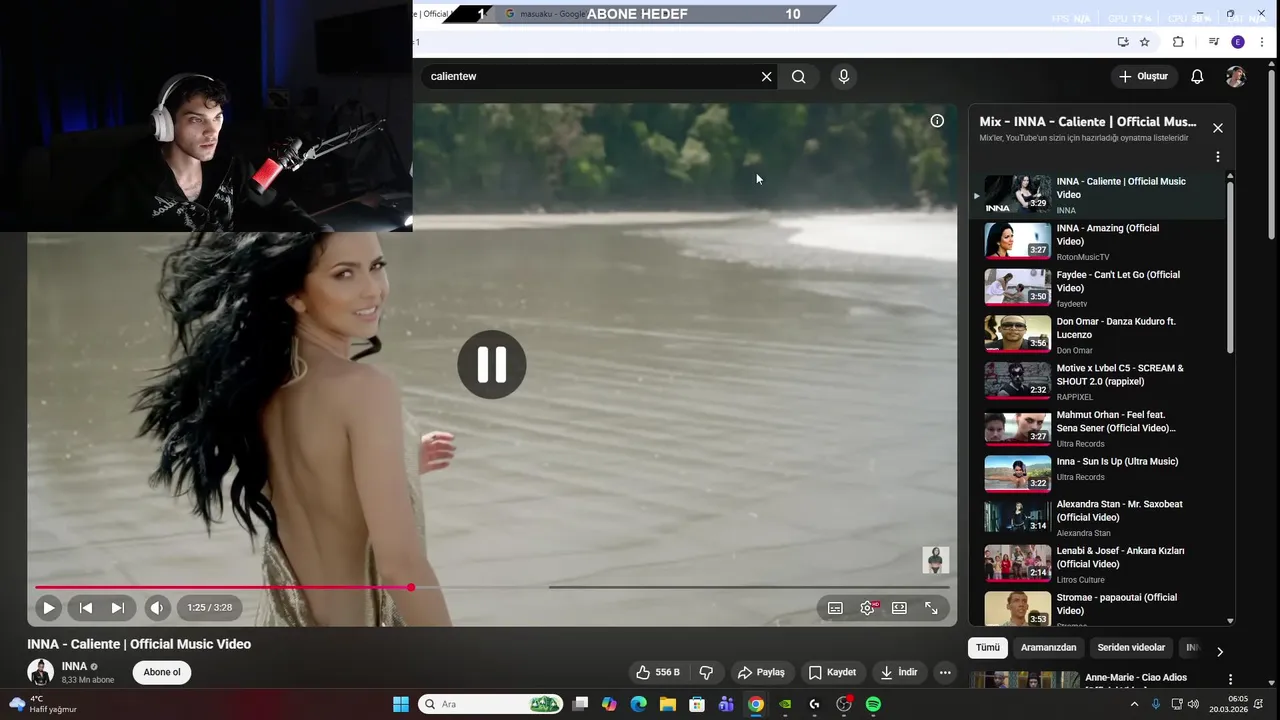
Task: Open more actions ellipsis below video
Action: [x=945, y=672]
